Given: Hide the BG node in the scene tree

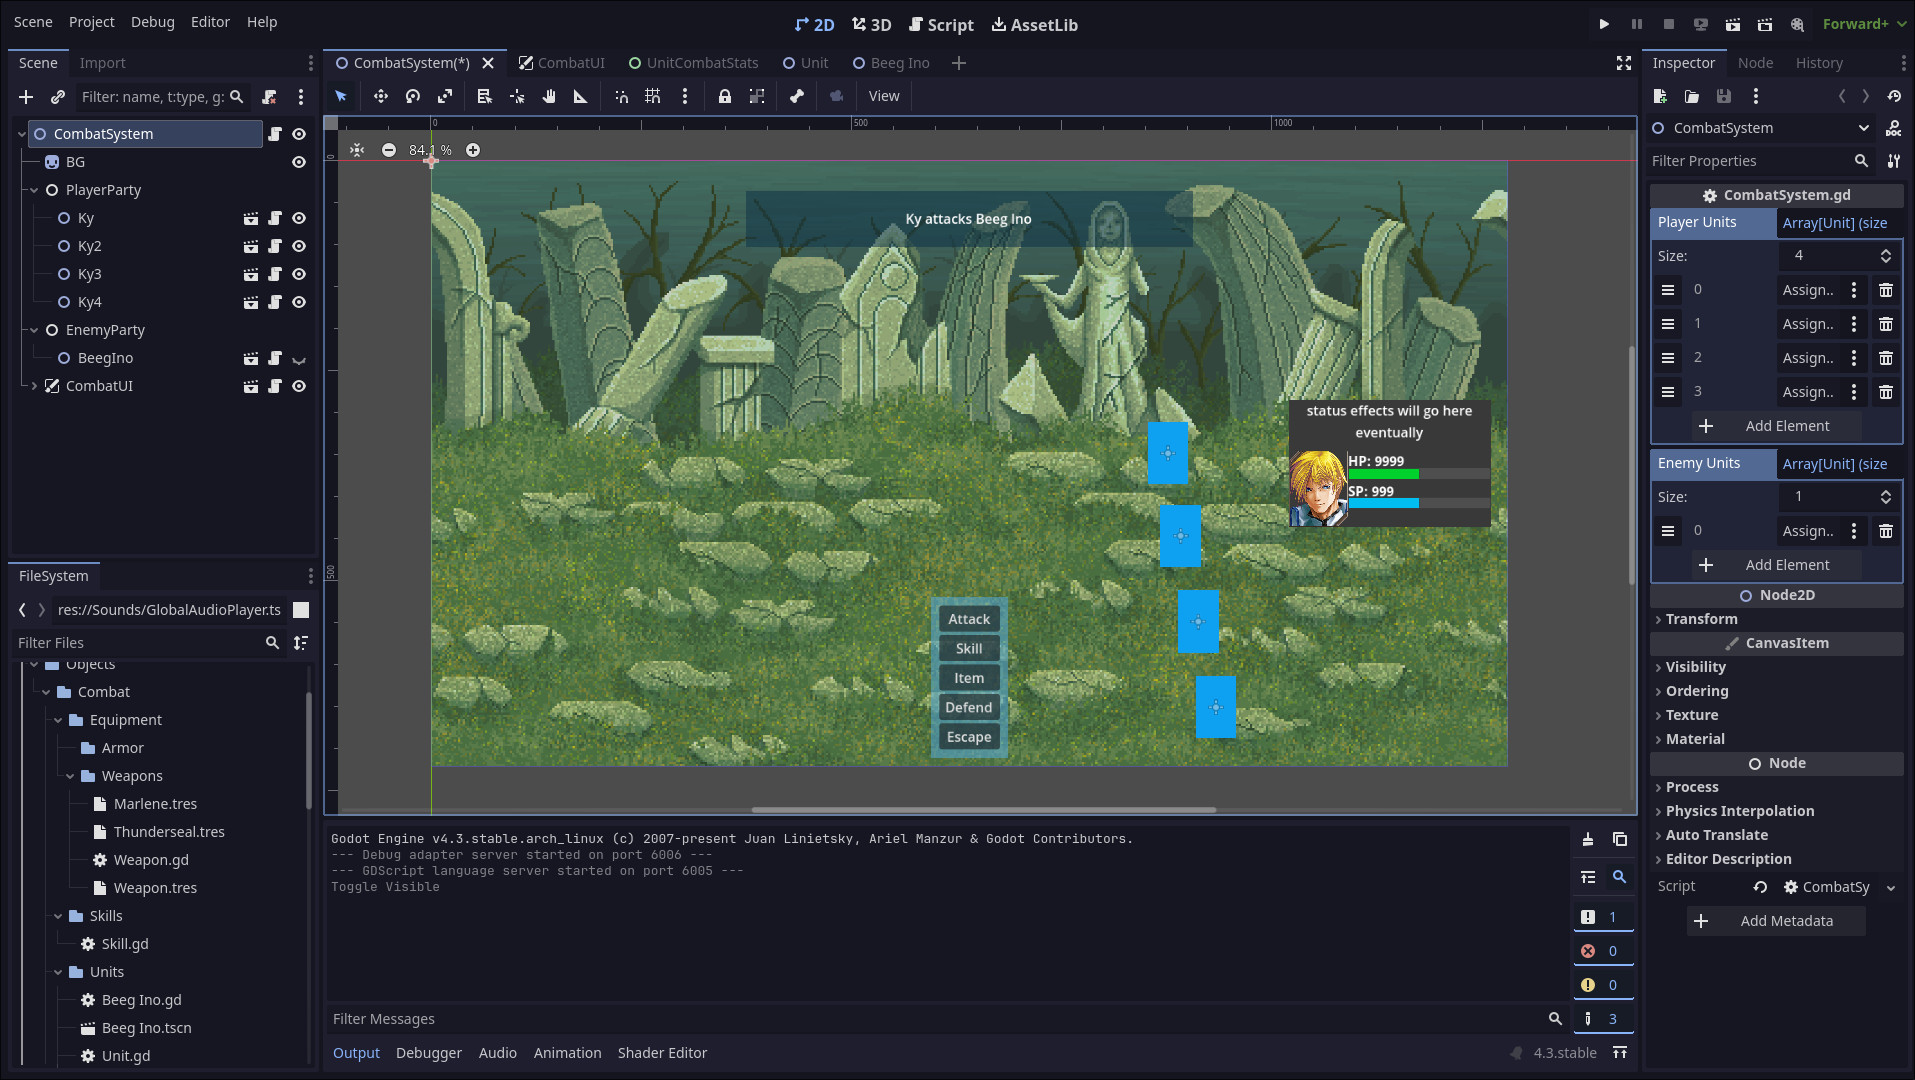Looking at the screenshot, I should 298,161.
